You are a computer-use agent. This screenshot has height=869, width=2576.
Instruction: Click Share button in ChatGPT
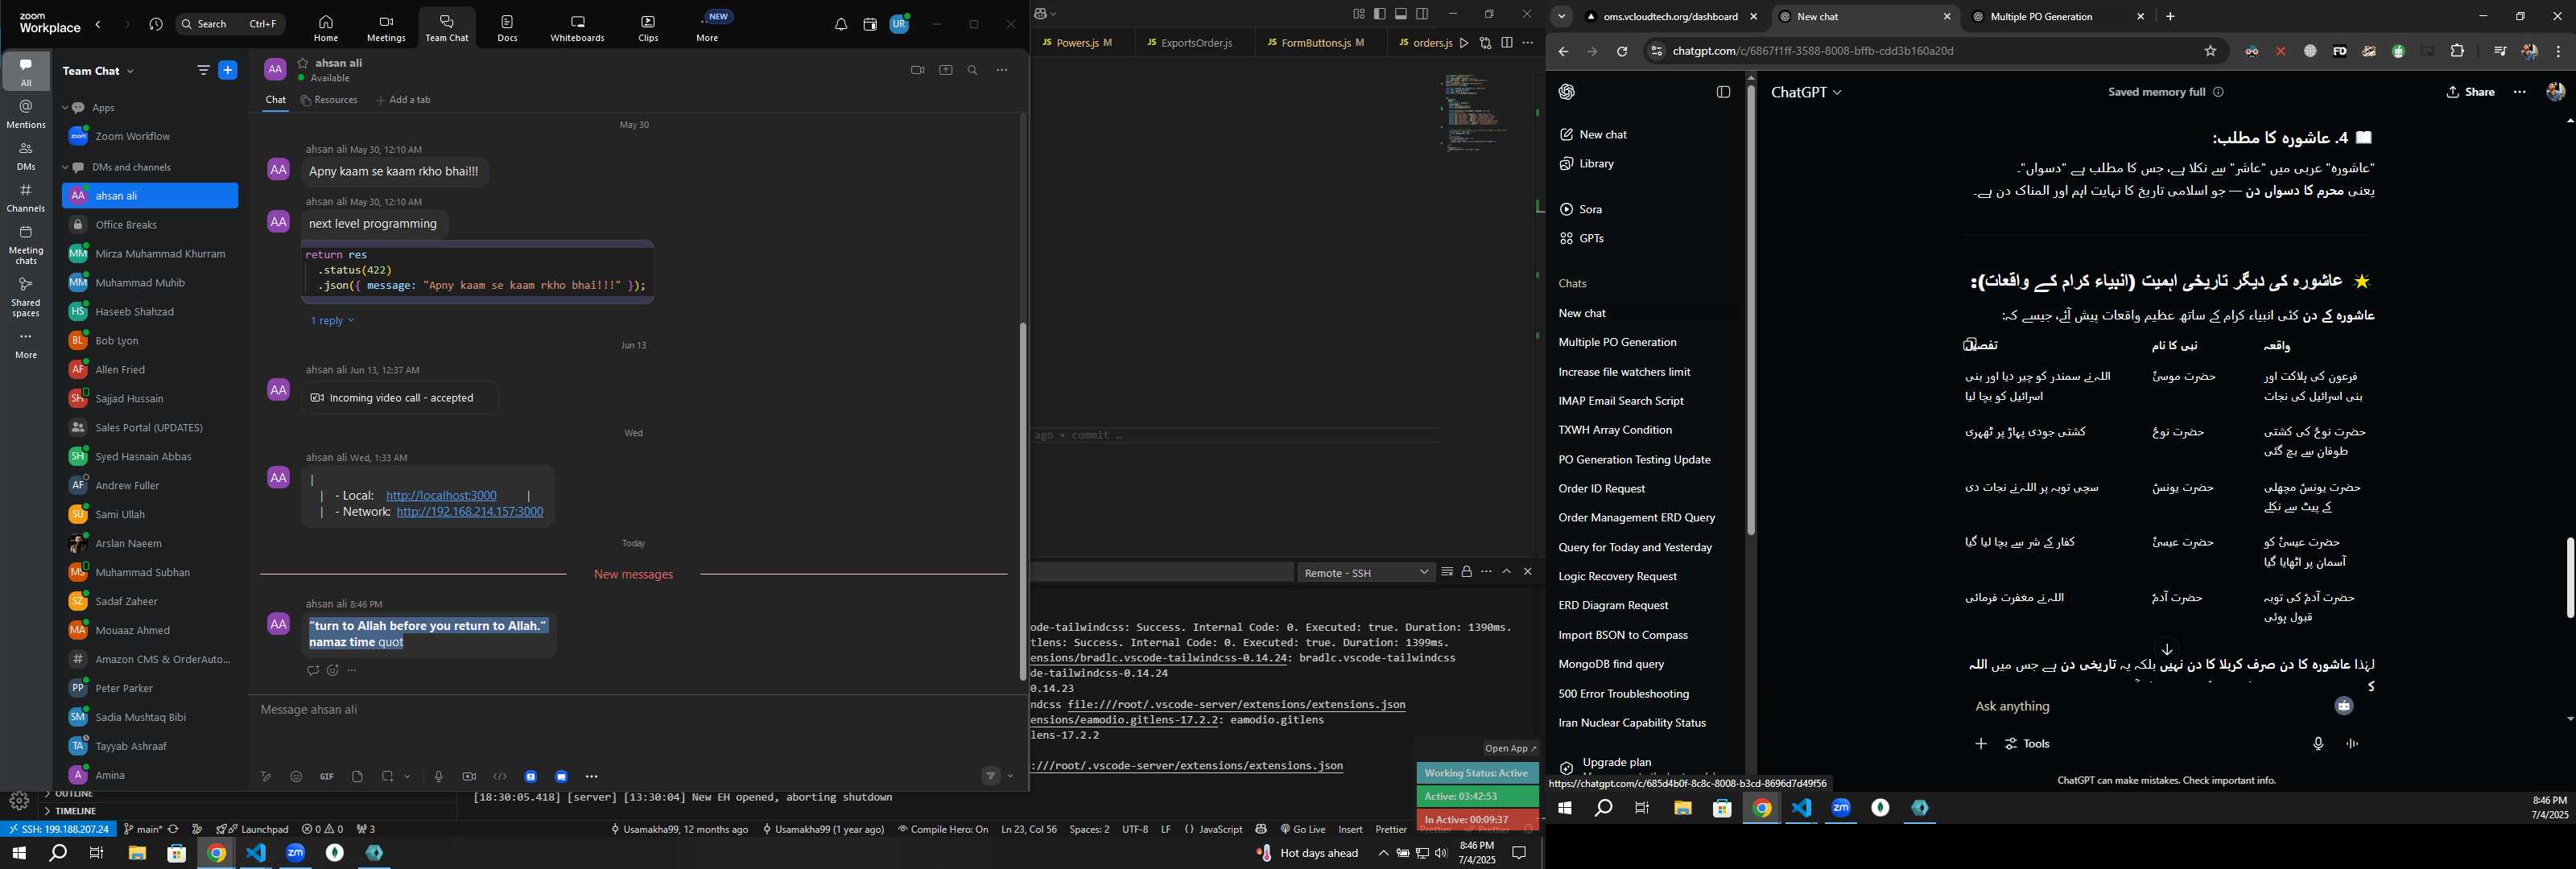point(2470,92)
